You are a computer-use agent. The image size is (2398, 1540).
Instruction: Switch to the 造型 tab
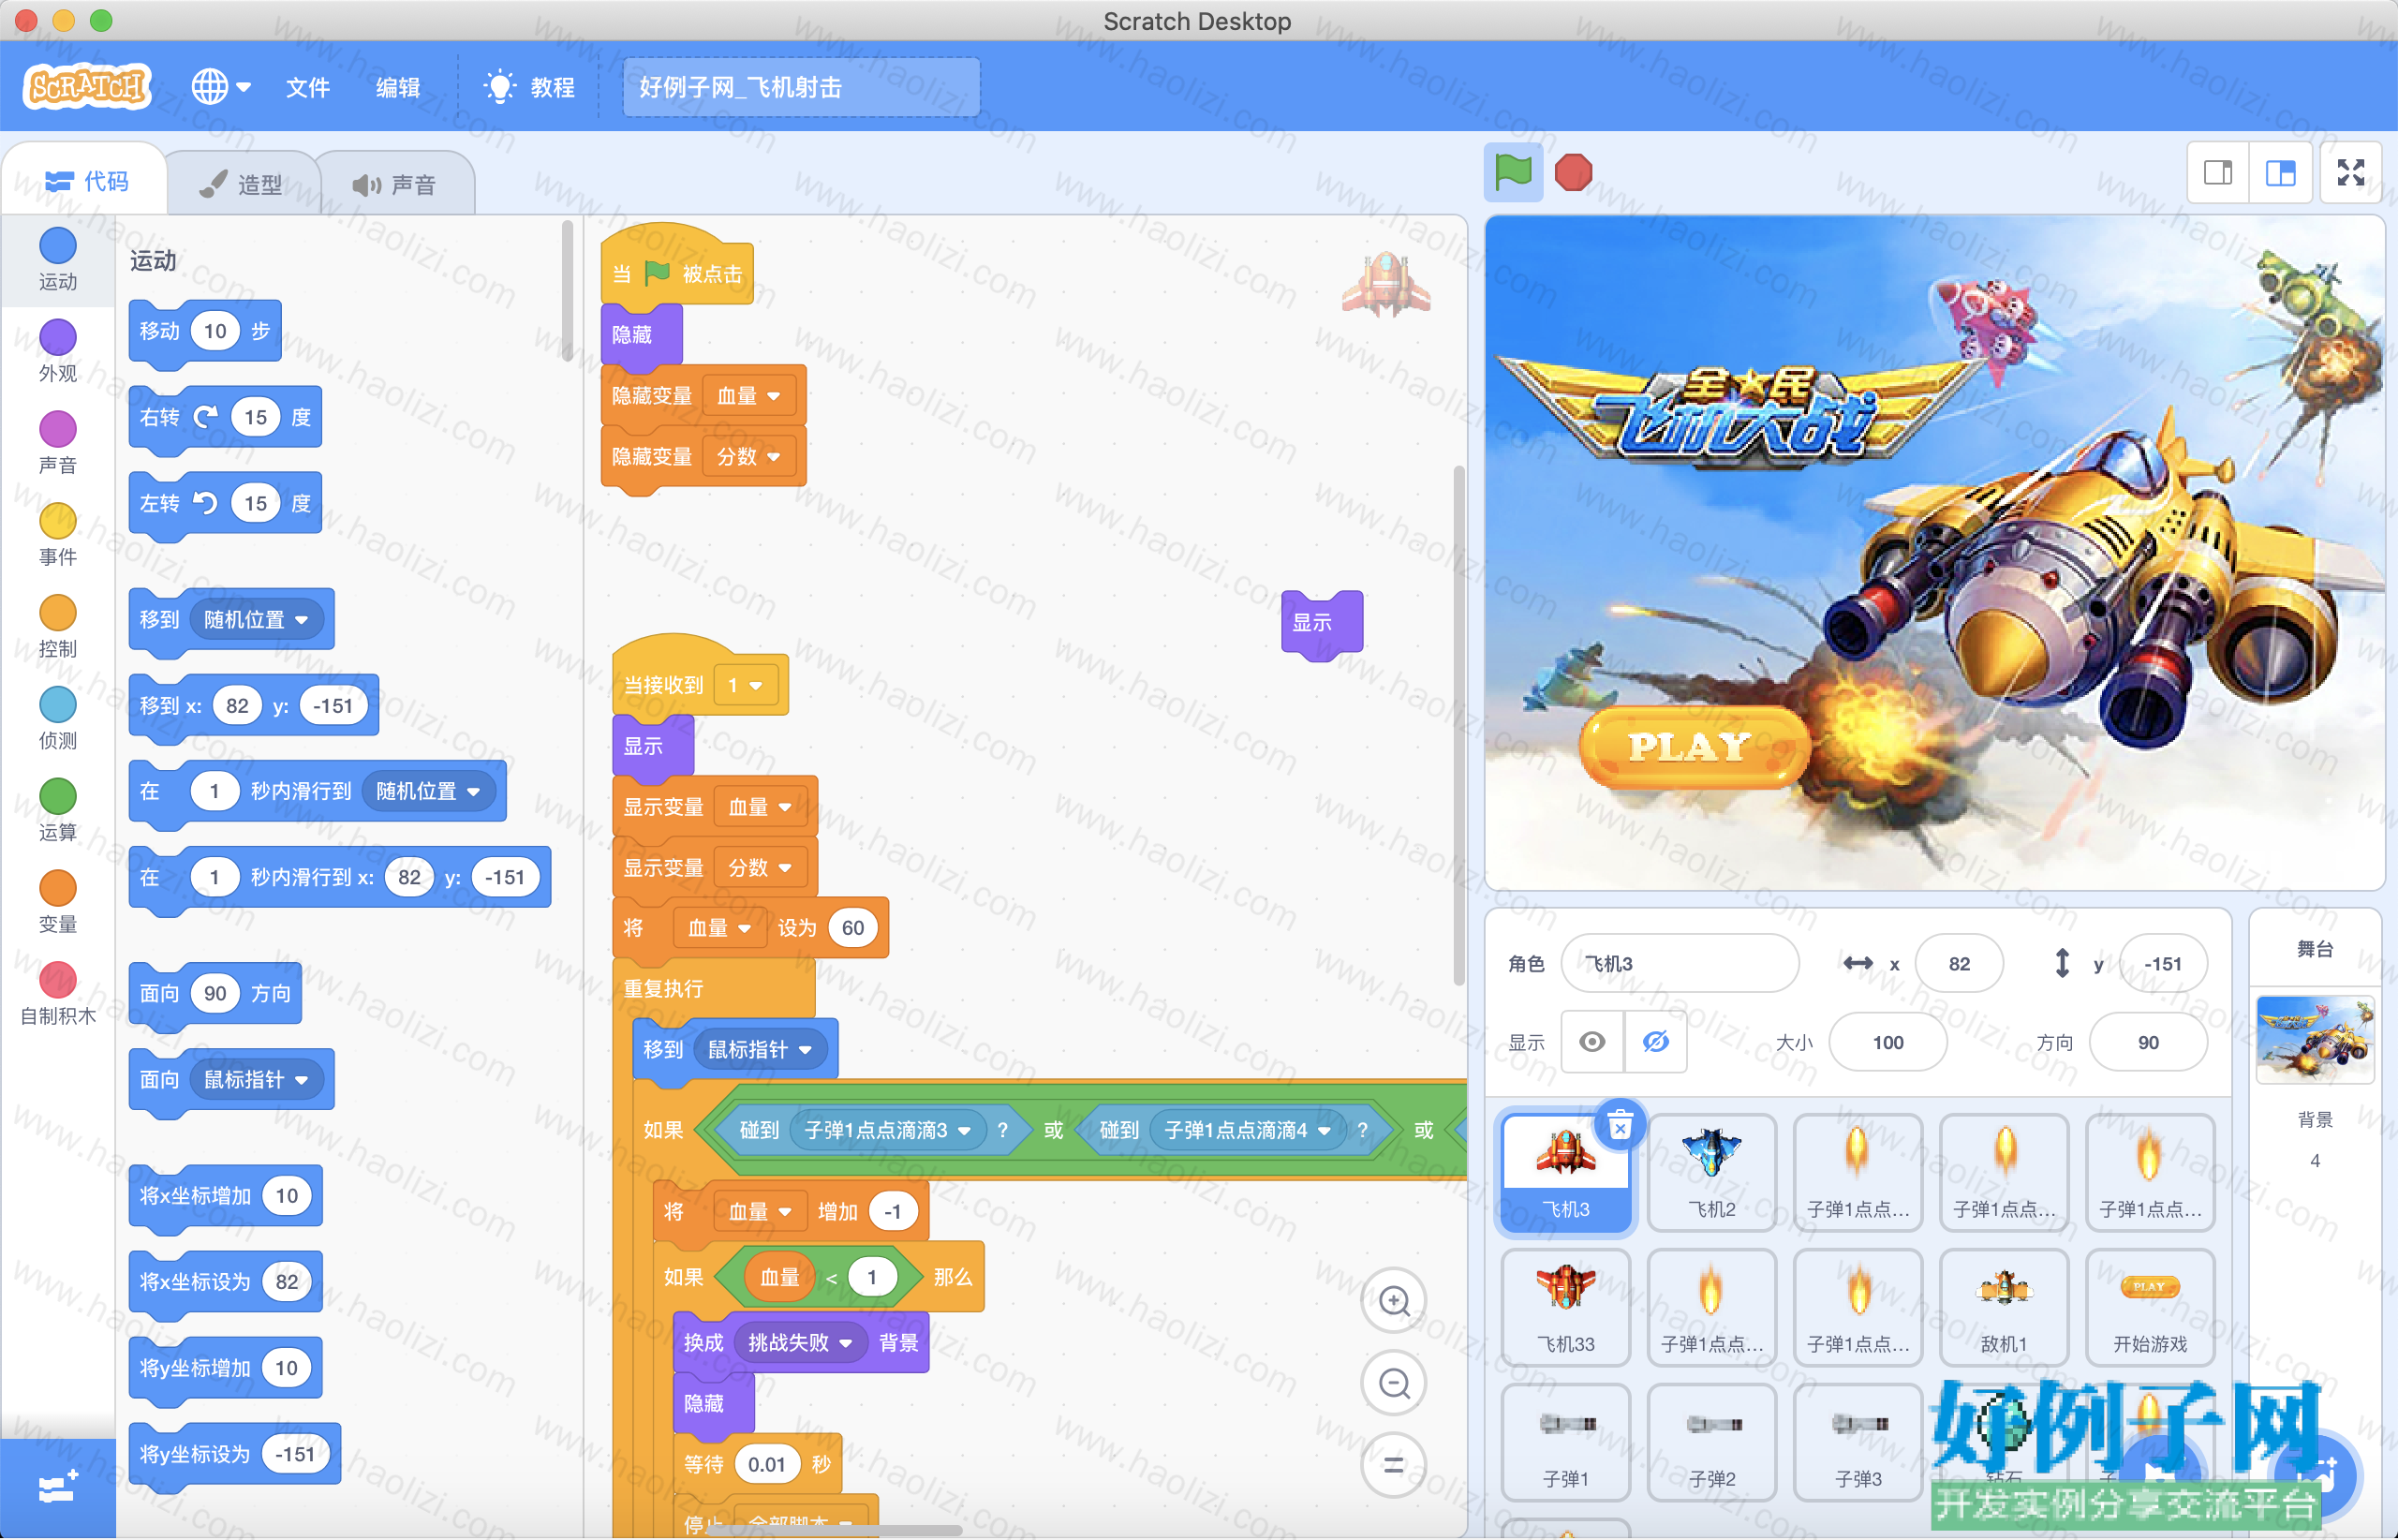242,184
